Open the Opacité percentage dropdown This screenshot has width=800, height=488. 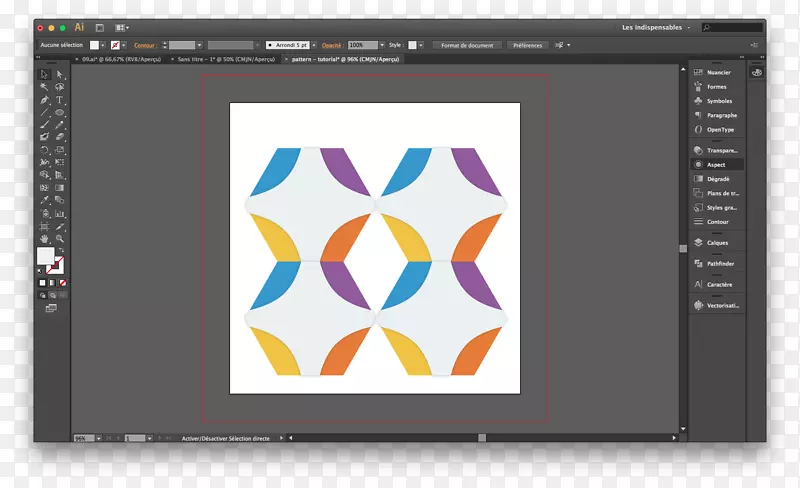coord(381,45)
